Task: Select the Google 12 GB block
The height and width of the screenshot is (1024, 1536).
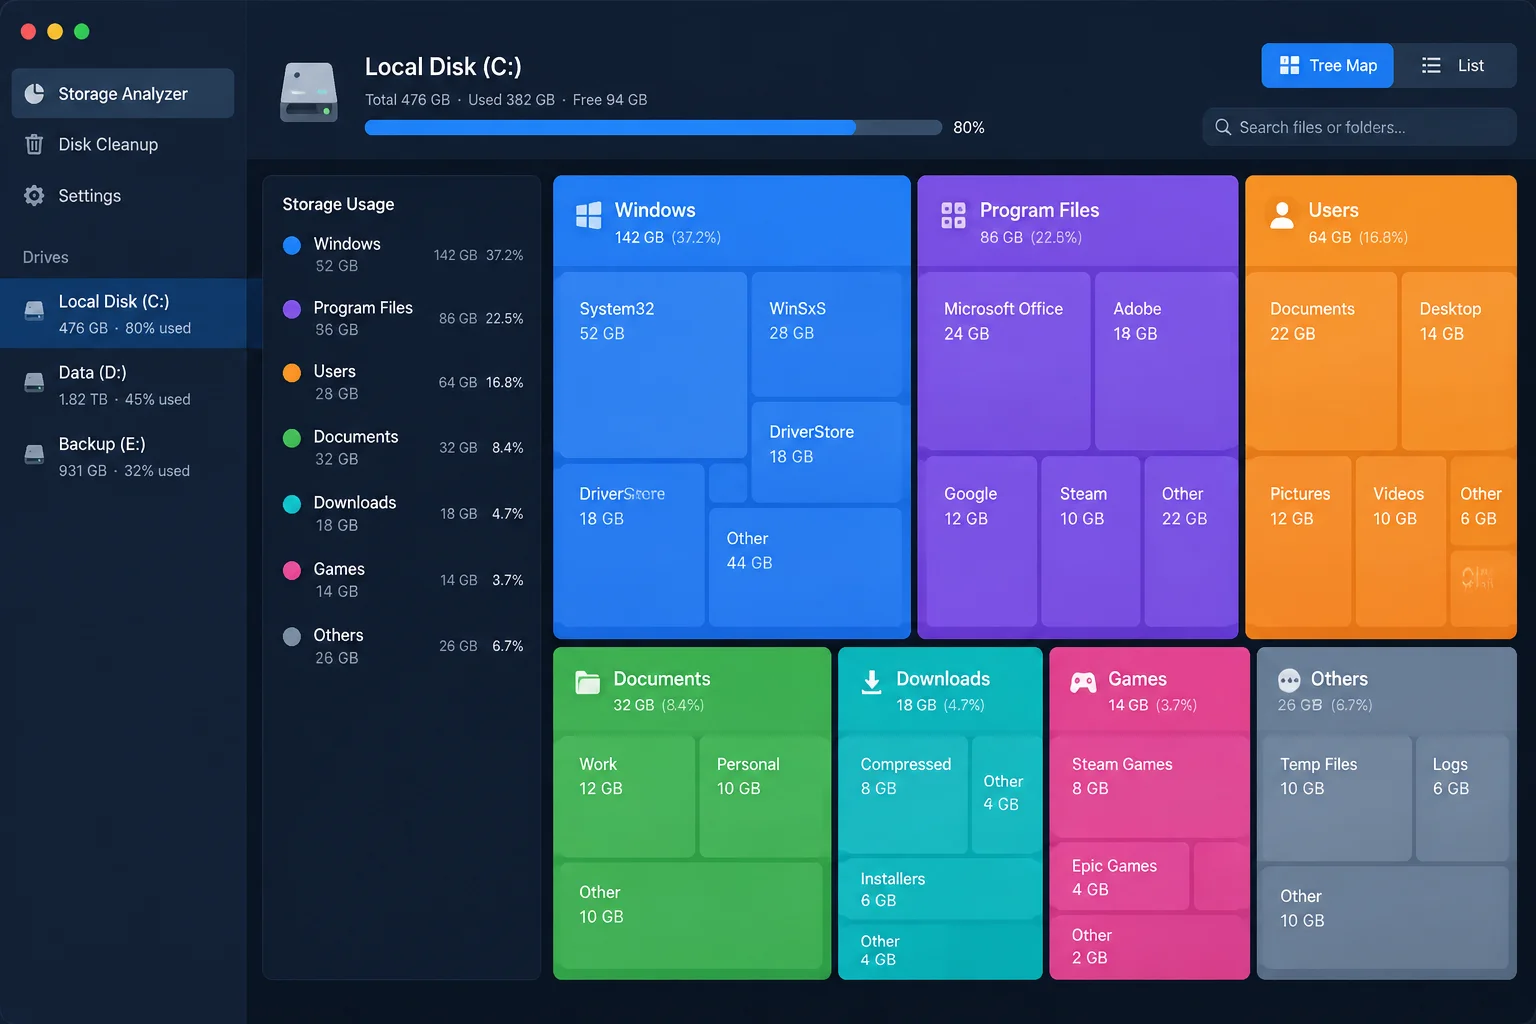Action: tap(980, 541)
